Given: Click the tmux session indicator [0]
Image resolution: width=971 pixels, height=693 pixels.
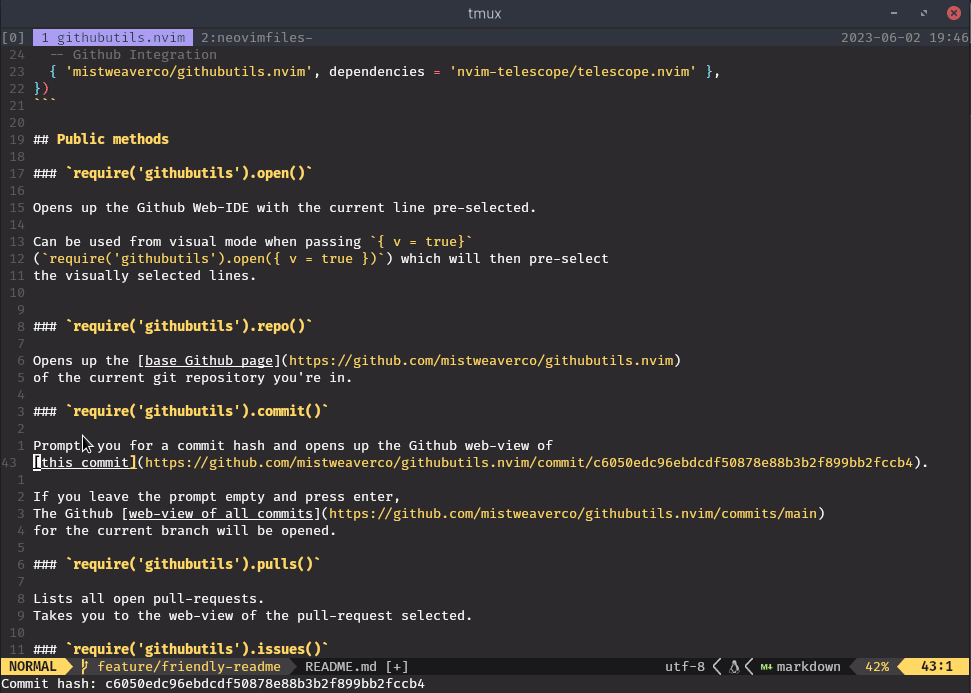Looking at the screenshot, I should point(13,38).
